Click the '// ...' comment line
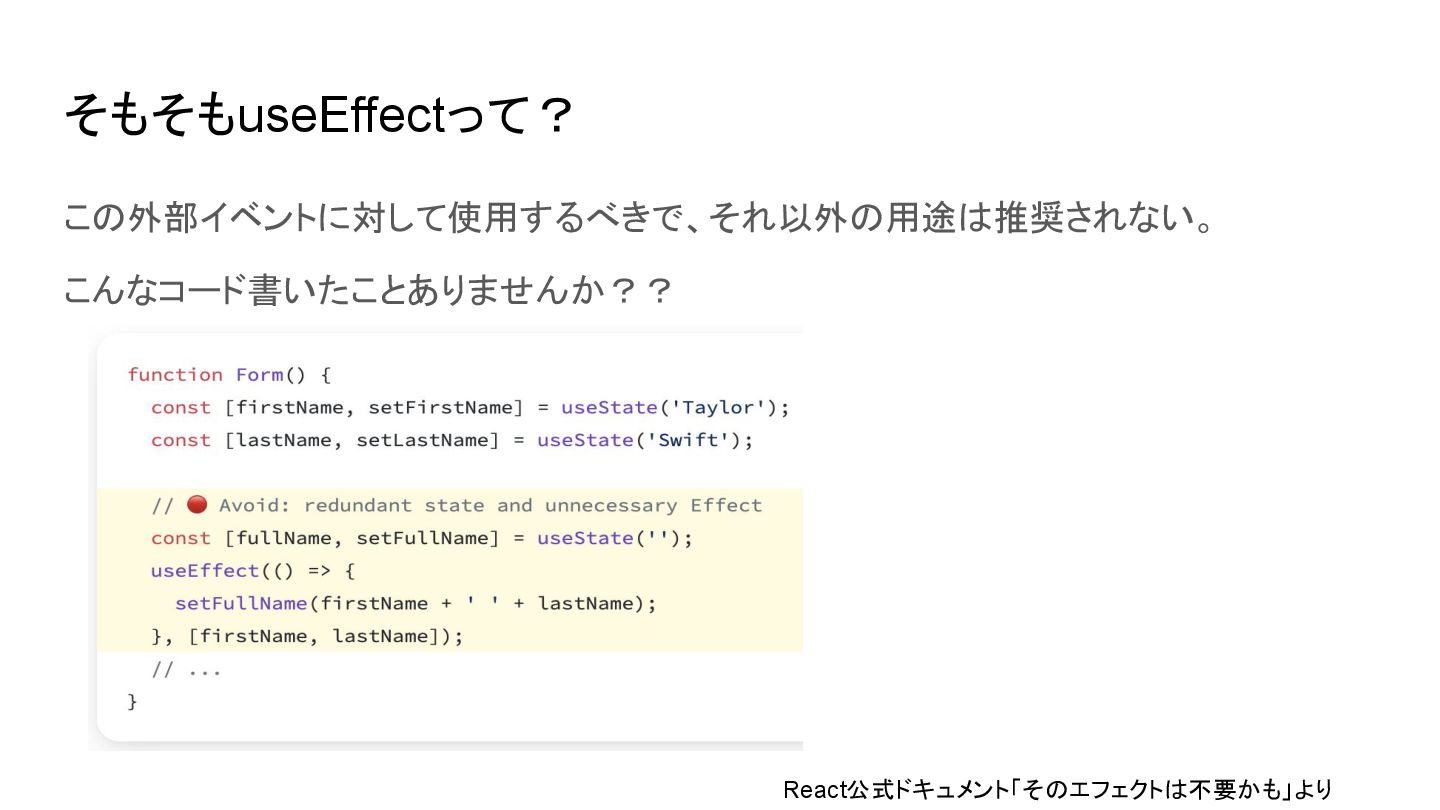This screenshot has height=810, width=1440. click(186, 669)
